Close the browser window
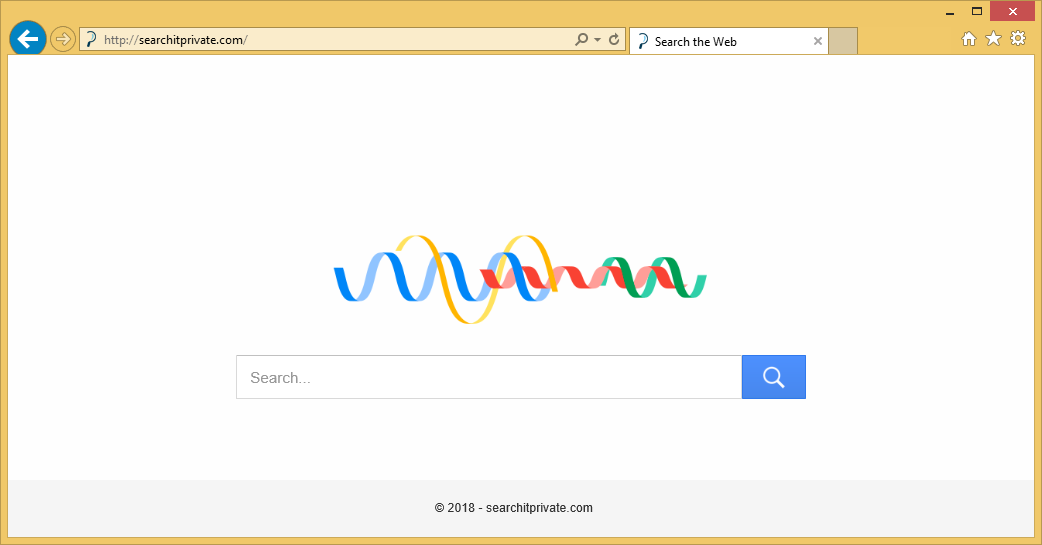1042x545 pixels. coord(1010,12)
